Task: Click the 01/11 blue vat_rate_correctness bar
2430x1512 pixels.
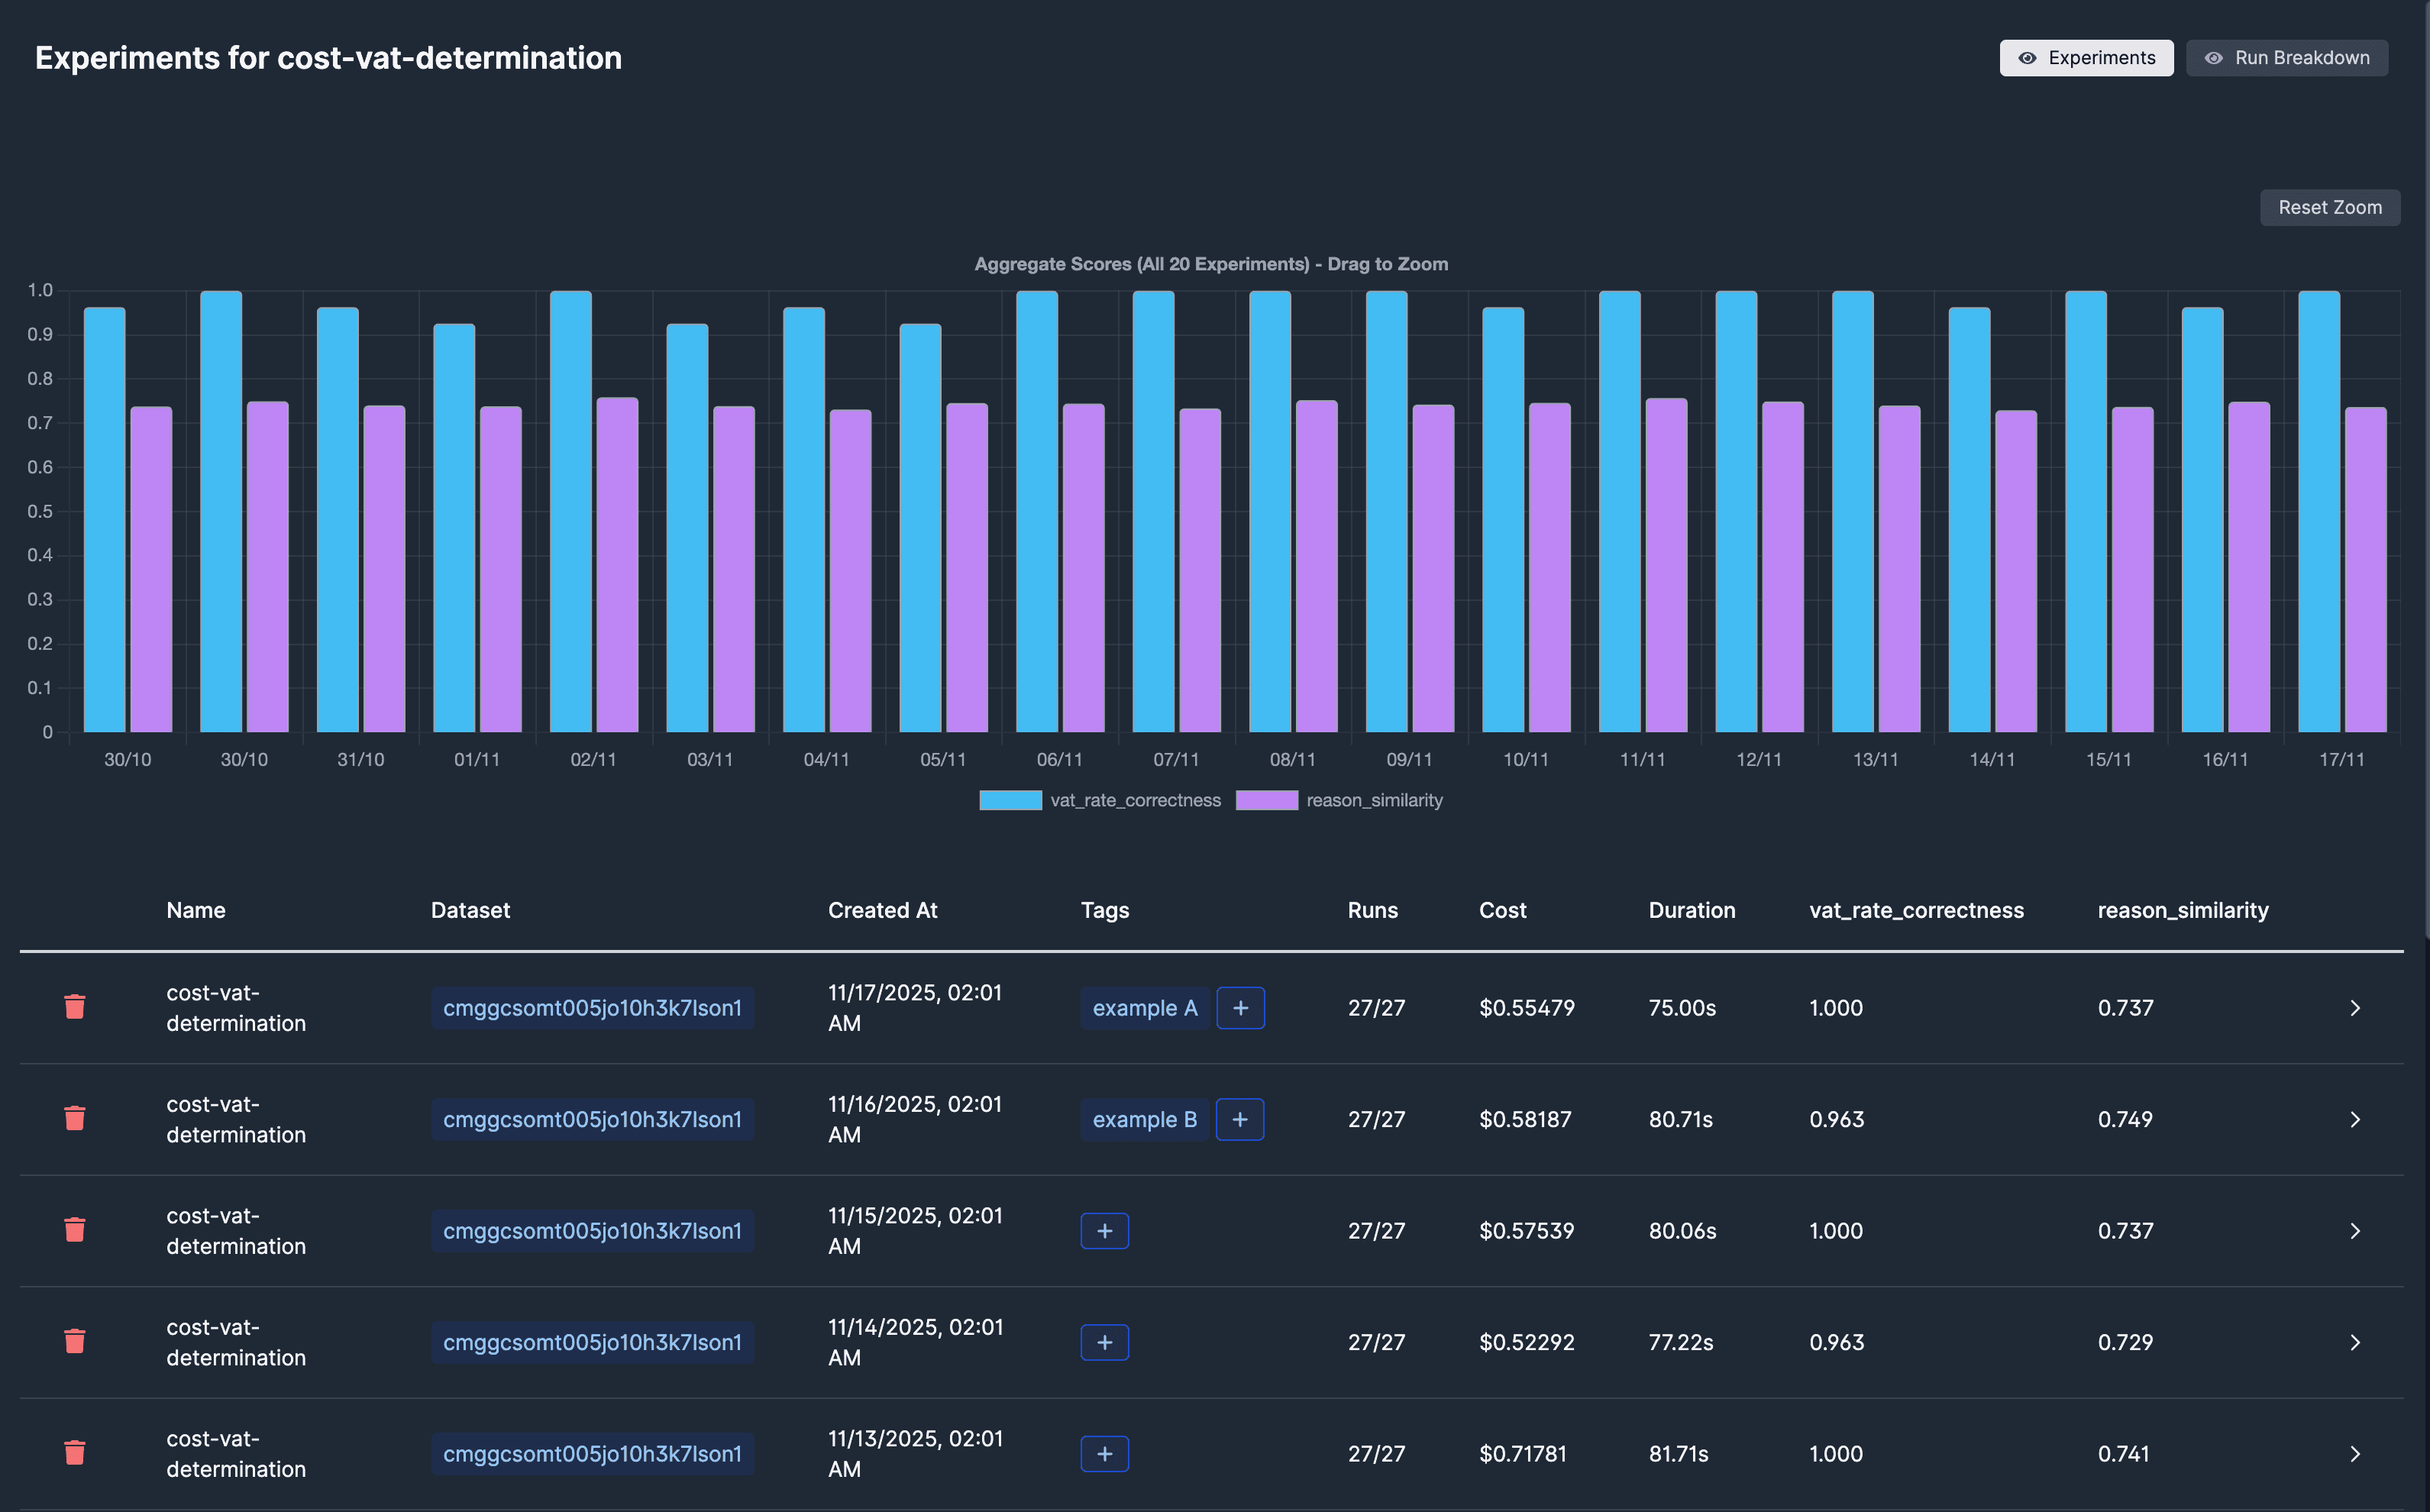Action: pyautogui.click(x=454, y=528)
